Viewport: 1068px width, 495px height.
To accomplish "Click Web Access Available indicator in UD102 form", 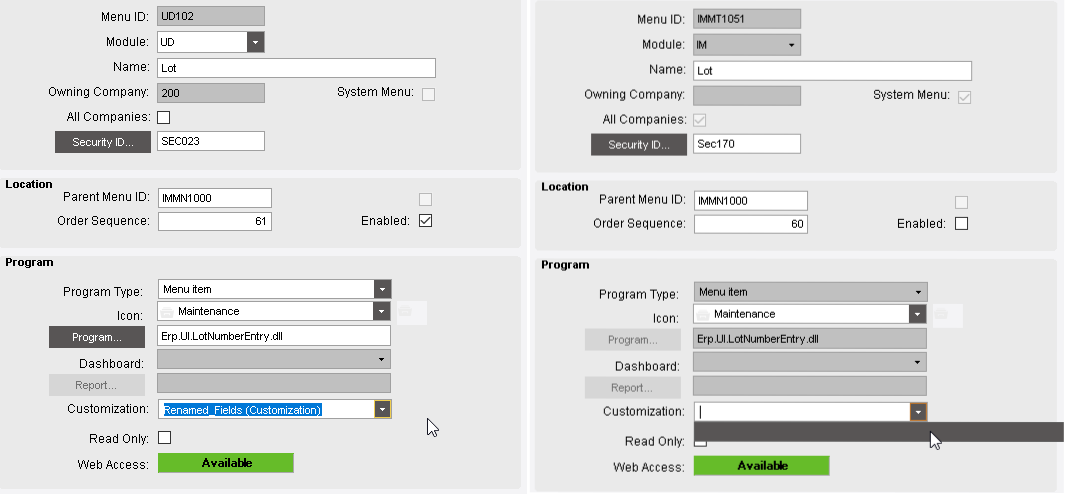I will (x=226, y=463).
